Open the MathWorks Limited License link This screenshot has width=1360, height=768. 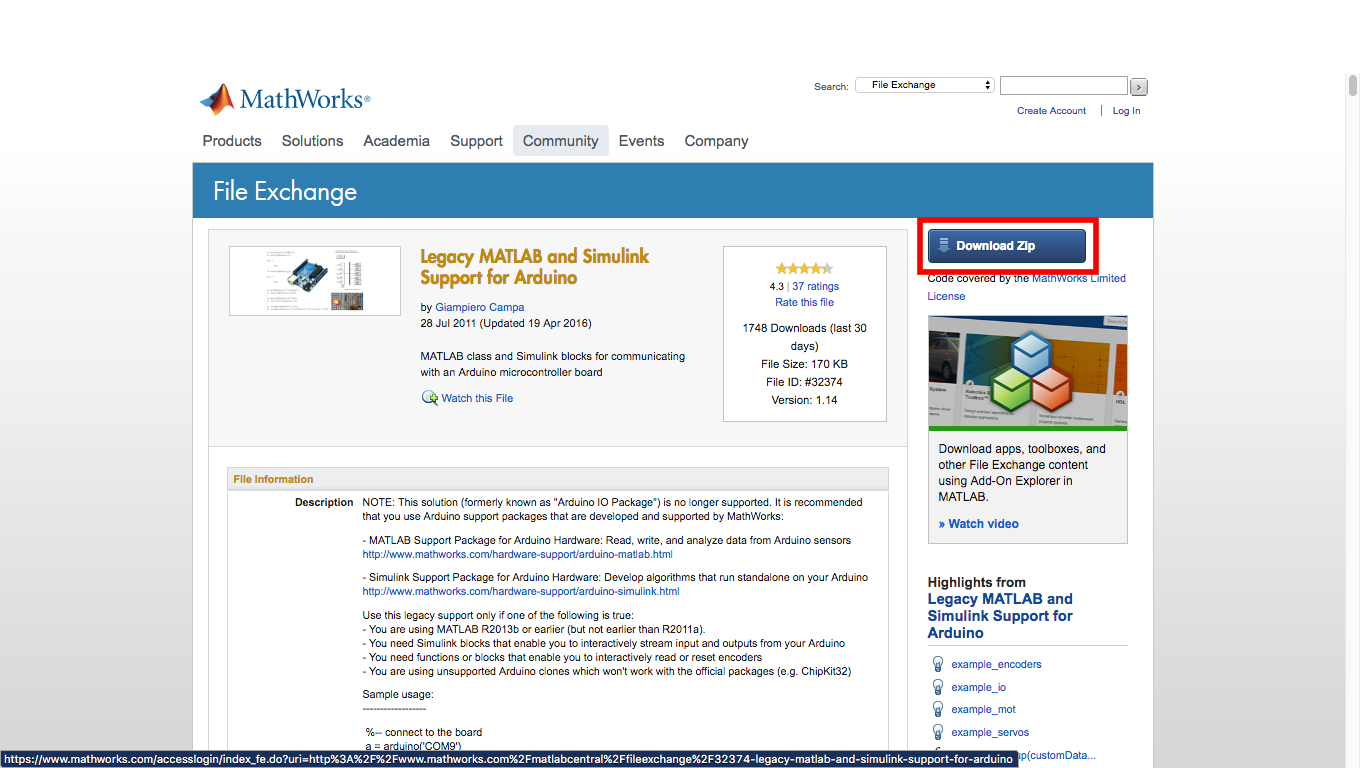(1079, 278)
